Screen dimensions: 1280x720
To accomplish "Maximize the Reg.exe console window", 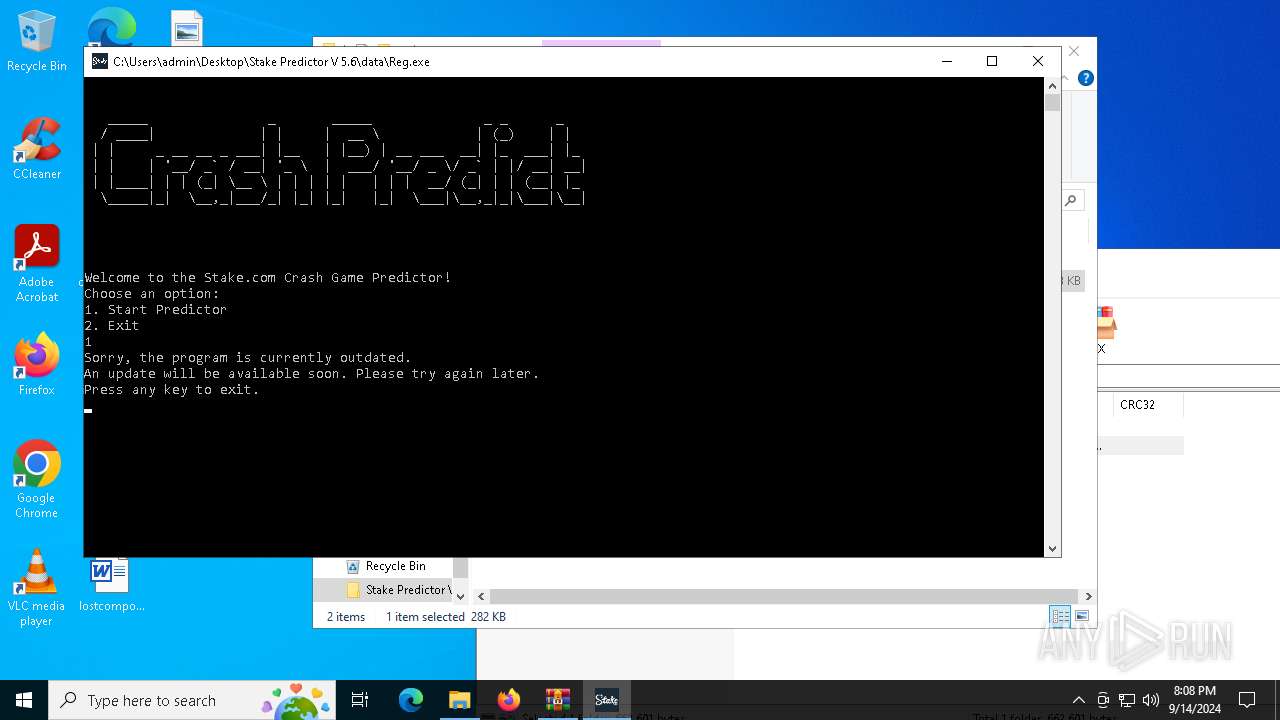I will pyautogui.click(x=992, y=61).
